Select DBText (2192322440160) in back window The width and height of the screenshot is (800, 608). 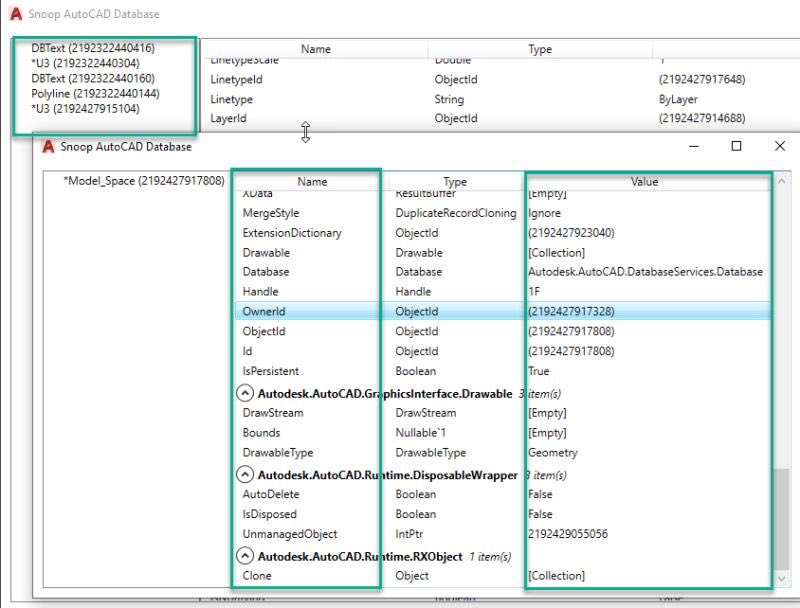pyautogui.click(x=93, y=78)
